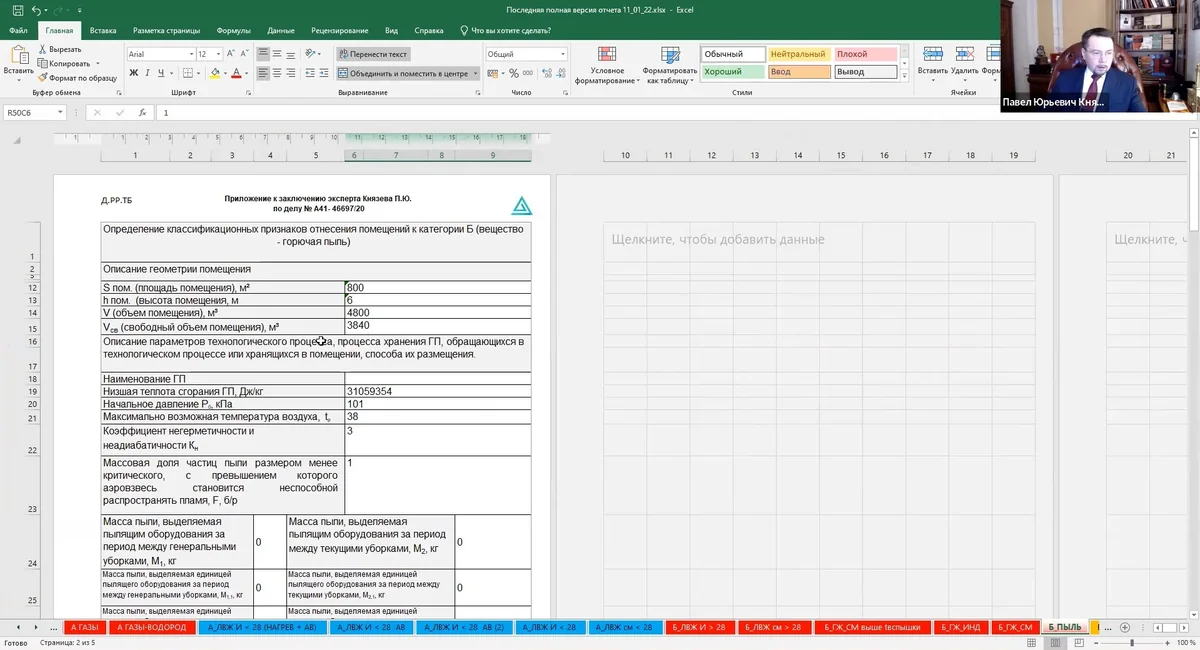Click the Paste (Вставить) clipboard icon
The height and width of the screenshot is (650, 1200).
[x=19, y=57]
